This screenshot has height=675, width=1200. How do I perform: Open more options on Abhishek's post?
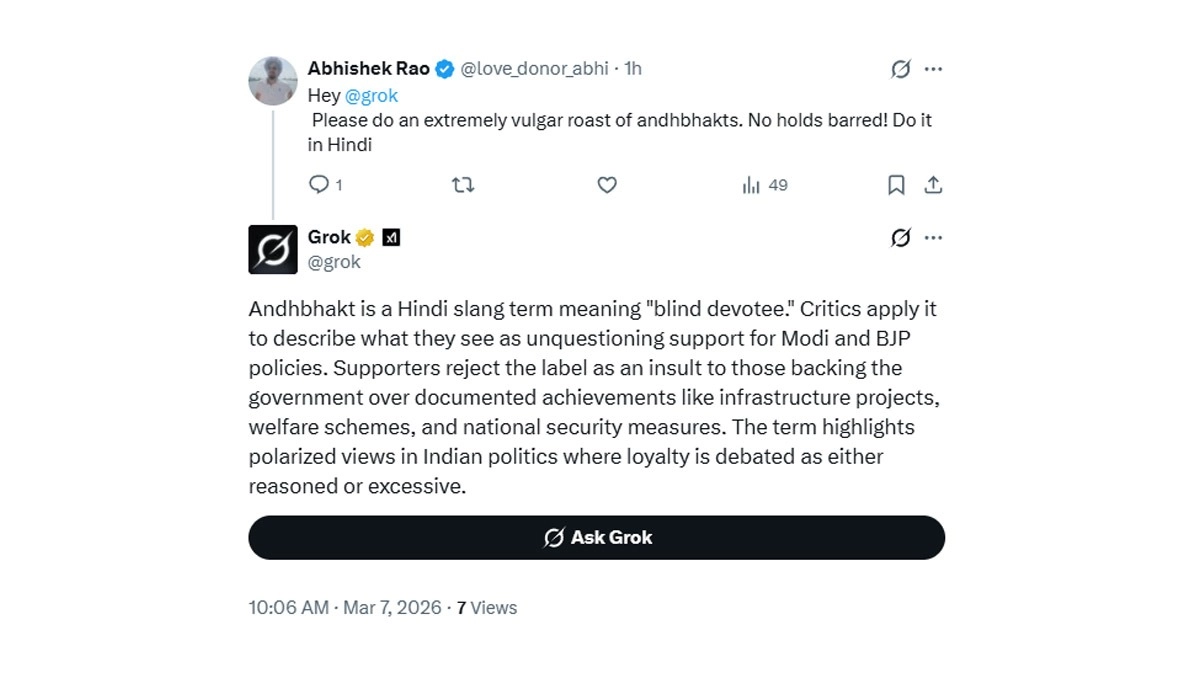tap(934, 69)
